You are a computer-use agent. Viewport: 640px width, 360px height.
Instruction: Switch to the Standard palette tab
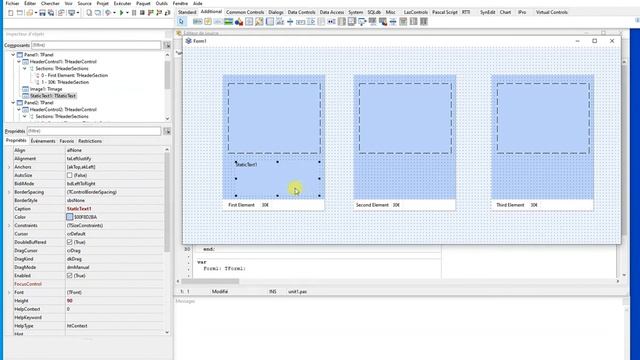(x=187, y=12)
